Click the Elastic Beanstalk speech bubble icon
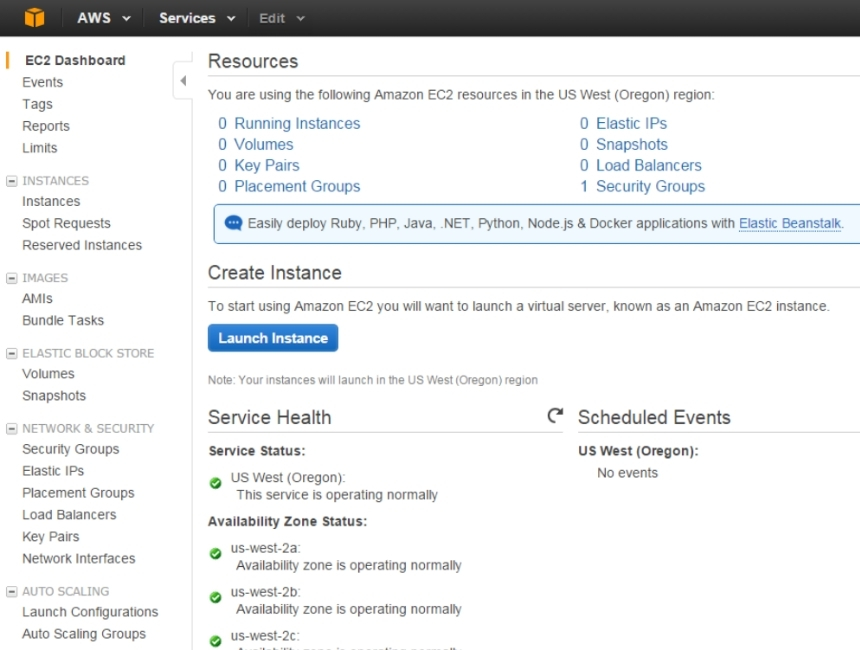 [x=234, y=223]
